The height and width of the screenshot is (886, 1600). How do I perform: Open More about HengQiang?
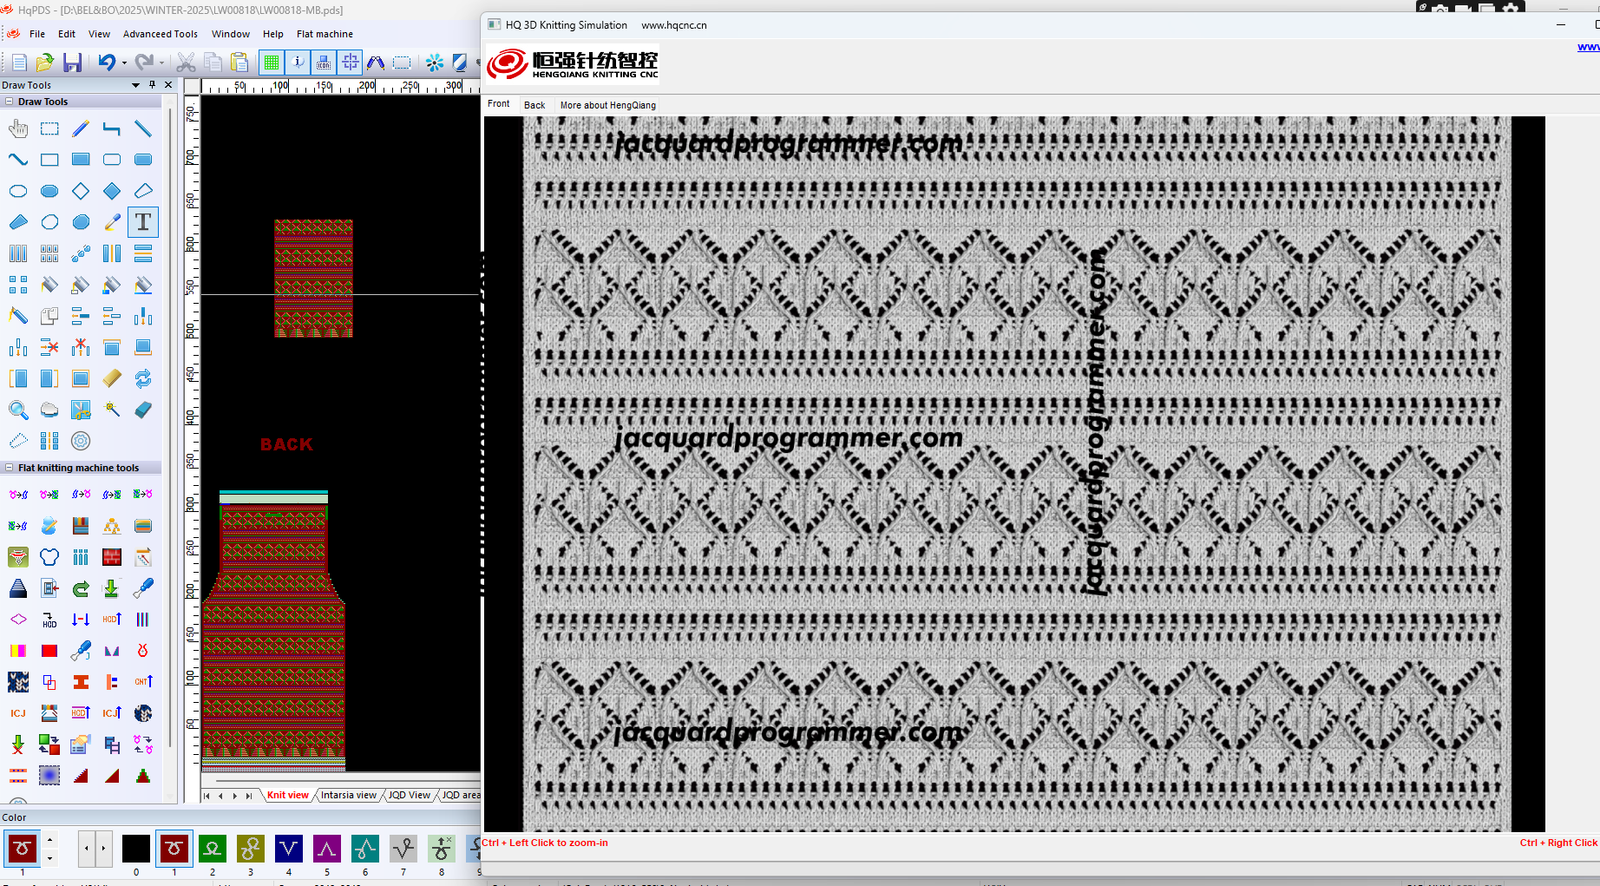click(607, 105)
